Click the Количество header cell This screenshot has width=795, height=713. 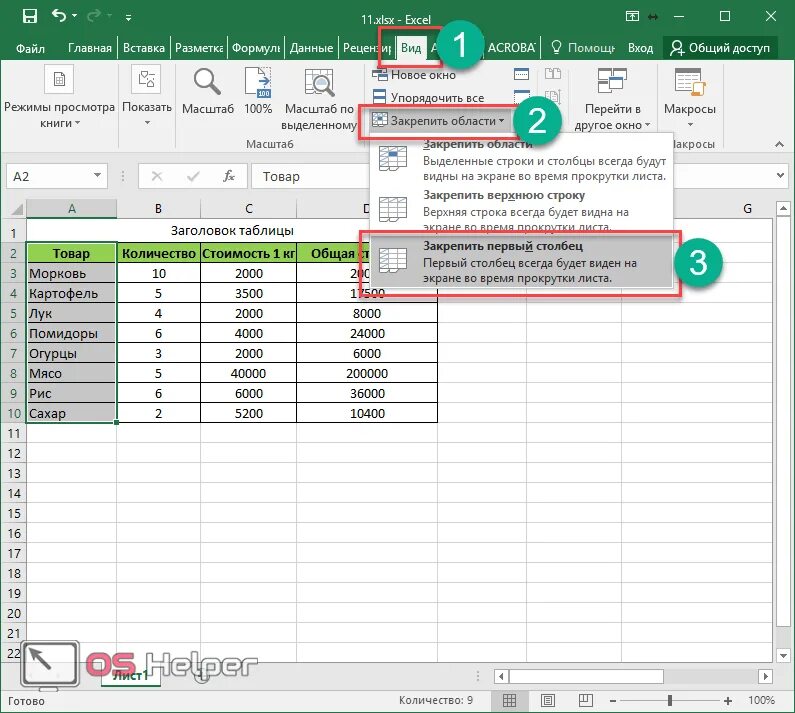point(159,253)
